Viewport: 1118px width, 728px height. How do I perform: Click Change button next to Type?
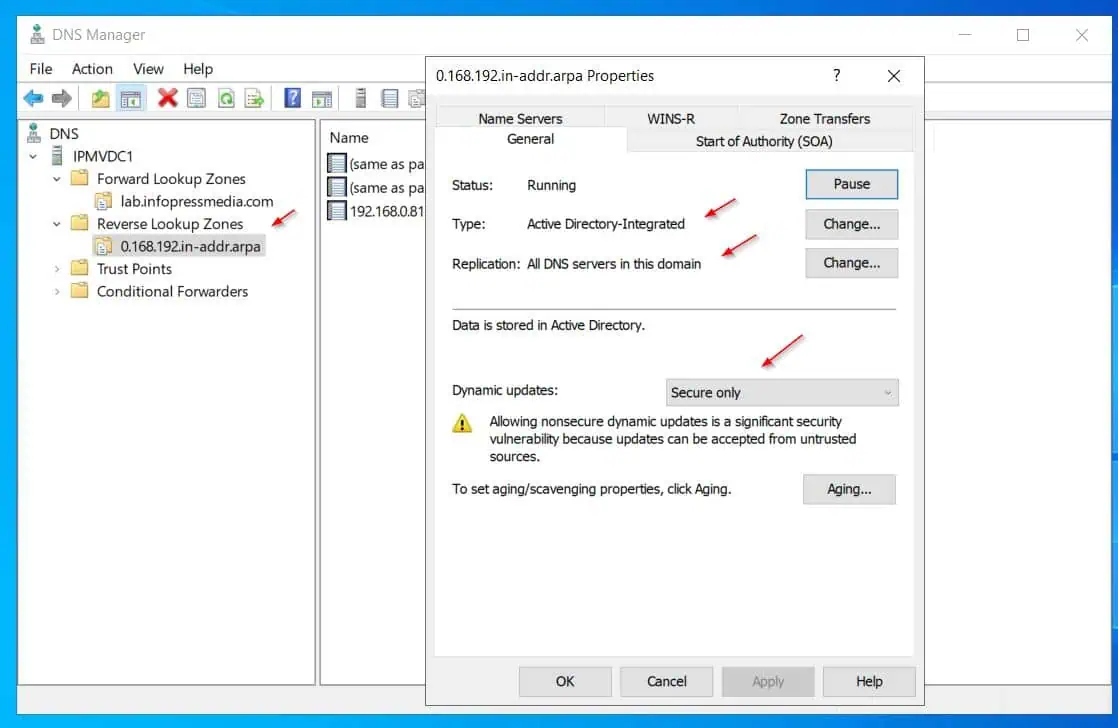coord(851,224)
